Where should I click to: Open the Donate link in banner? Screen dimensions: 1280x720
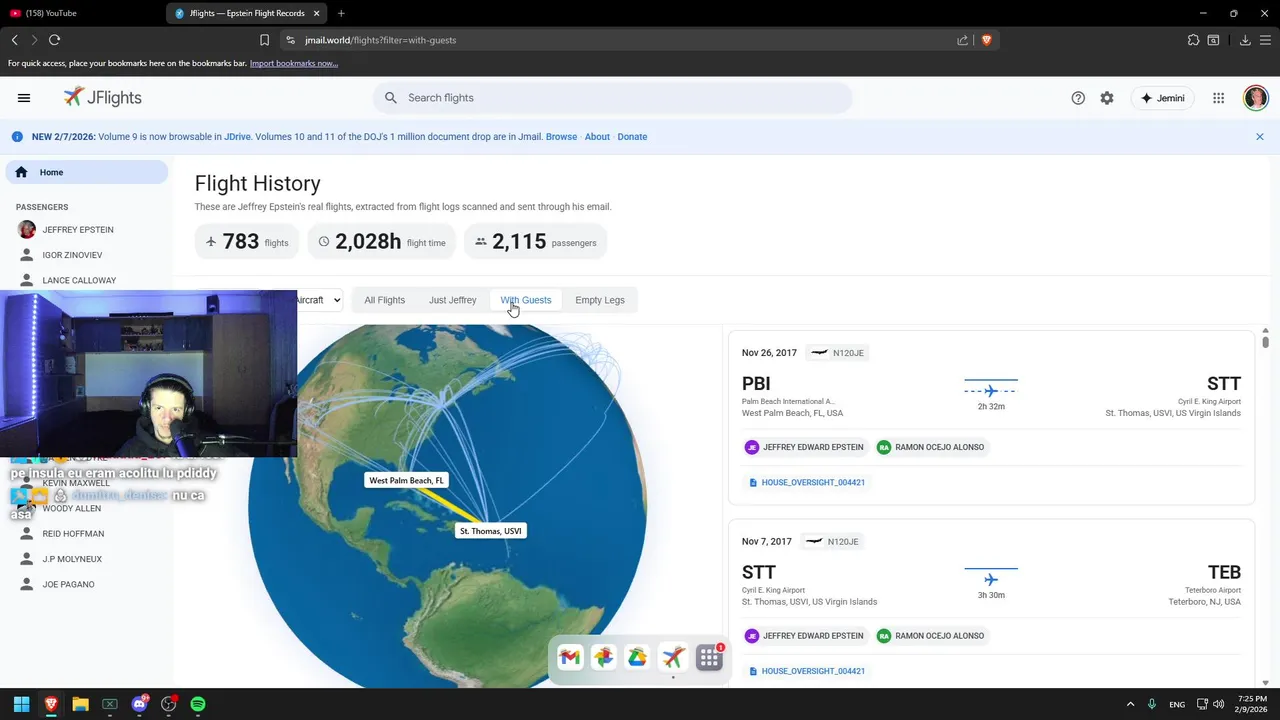[x=632, y=137]
